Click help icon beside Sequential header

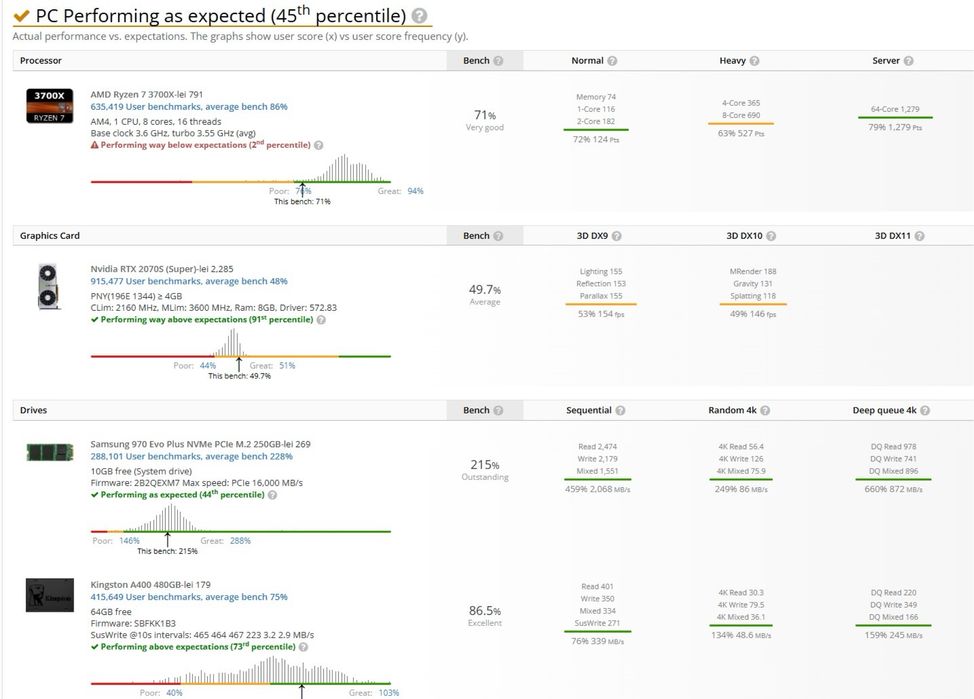[x=620, y=411]
